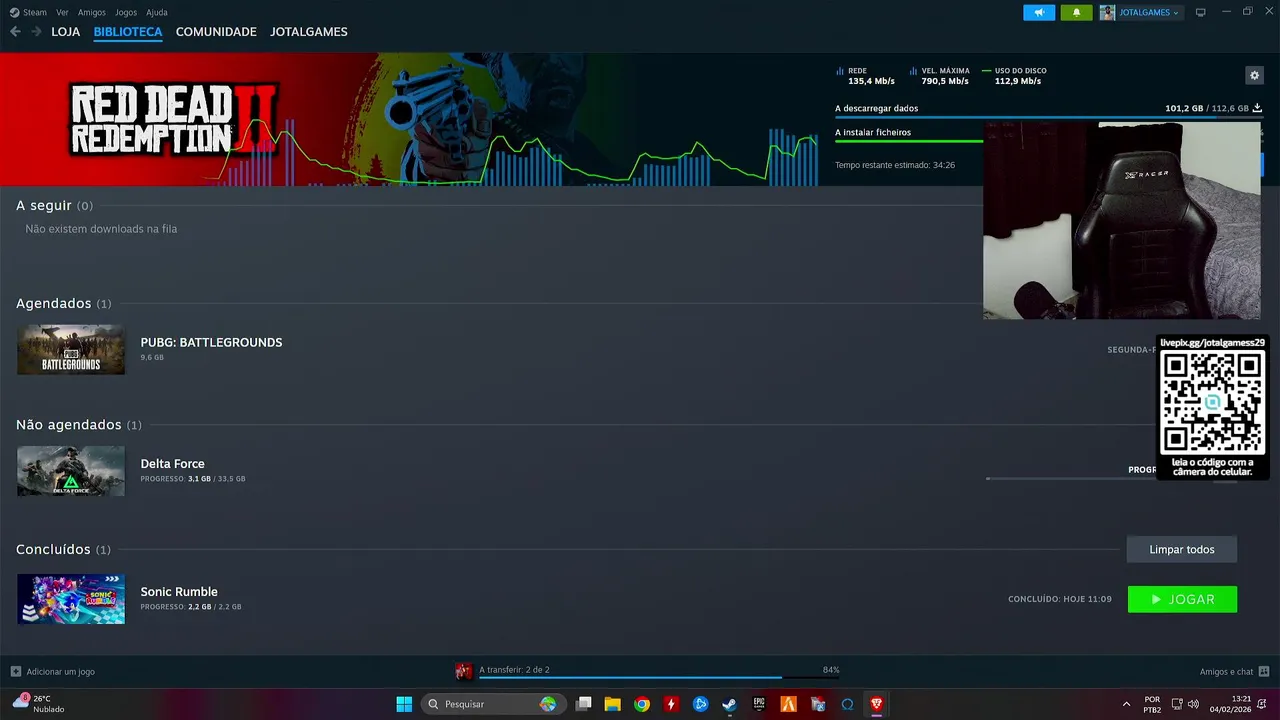This screenshot has width=1280, height=720.
Task: Click the A descarregar dados progress bar
Action: click(x=1048, y=117)
